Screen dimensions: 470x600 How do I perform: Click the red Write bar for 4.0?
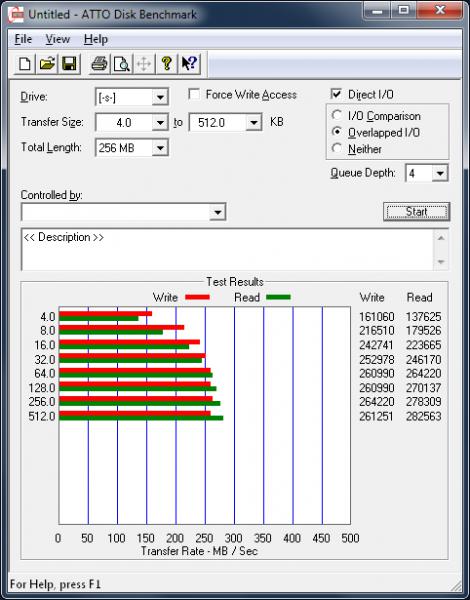pyautogui.click(x=106, y=314)
